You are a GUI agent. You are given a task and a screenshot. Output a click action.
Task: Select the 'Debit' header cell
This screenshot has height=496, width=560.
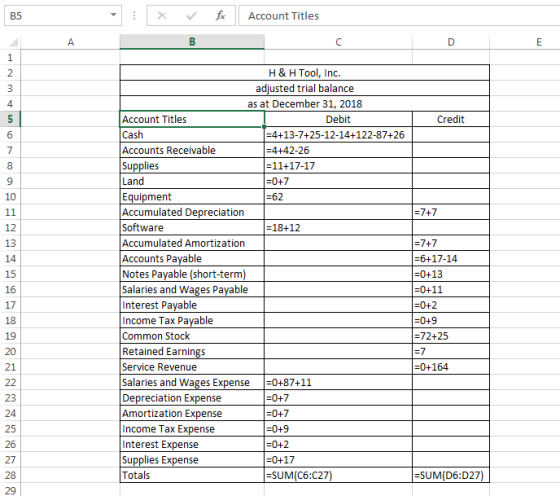point(338,119)
